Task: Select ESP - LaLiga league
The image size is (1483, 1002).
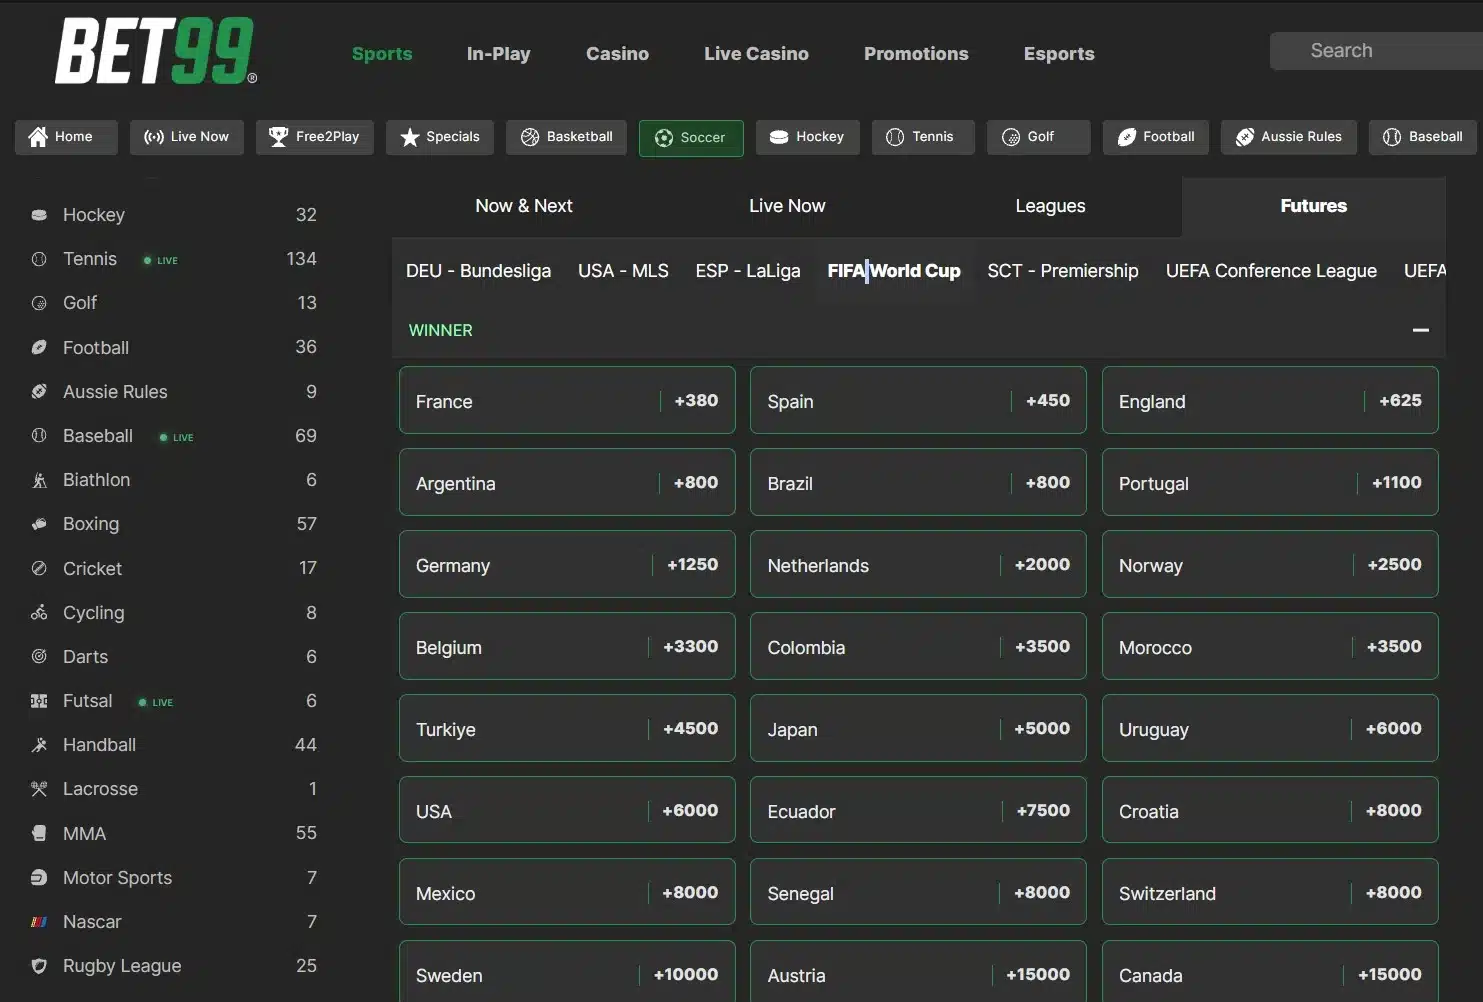Action: click(x=748, y=271)
